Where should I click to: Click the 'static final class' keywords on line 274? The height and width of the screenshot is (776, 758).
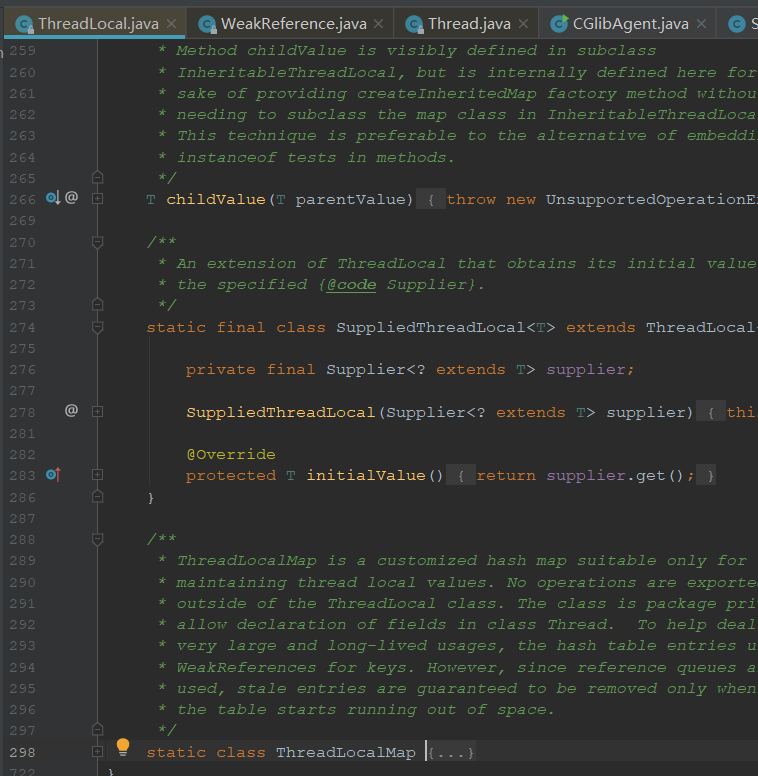click(x=236, y=328)
